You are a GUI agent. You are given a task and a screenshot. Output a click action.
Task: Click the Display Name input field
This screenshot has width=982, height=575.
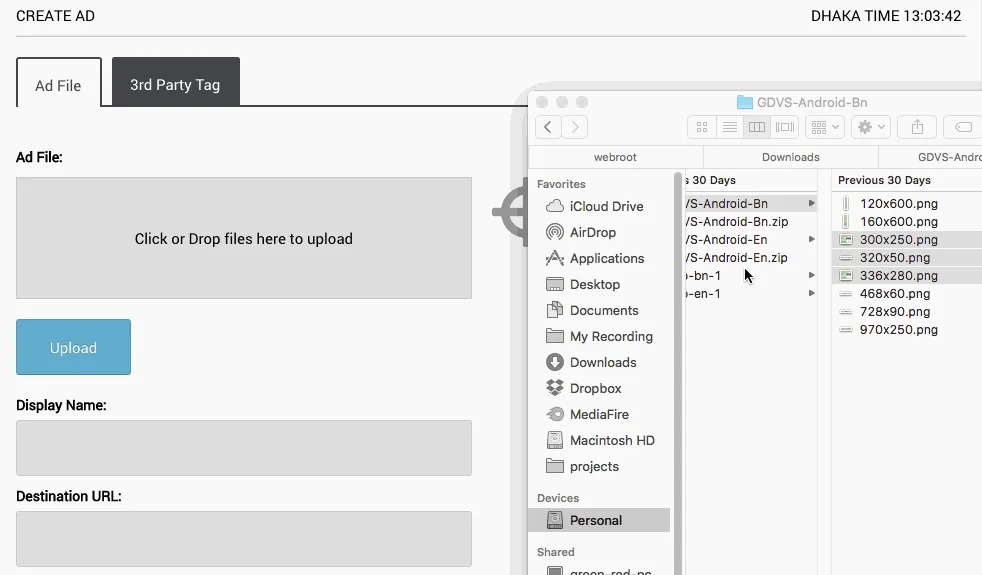244,448
